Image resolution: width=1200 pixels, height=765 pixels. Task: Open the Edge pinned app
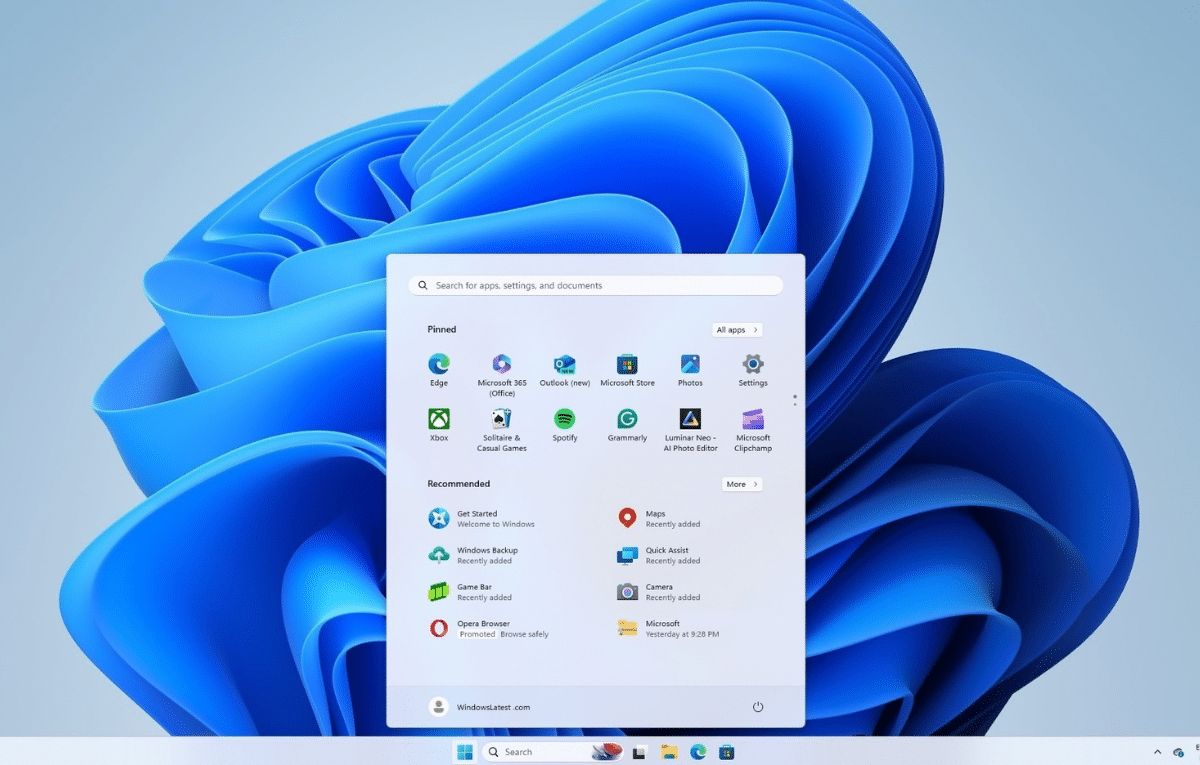tap(438, 365)
